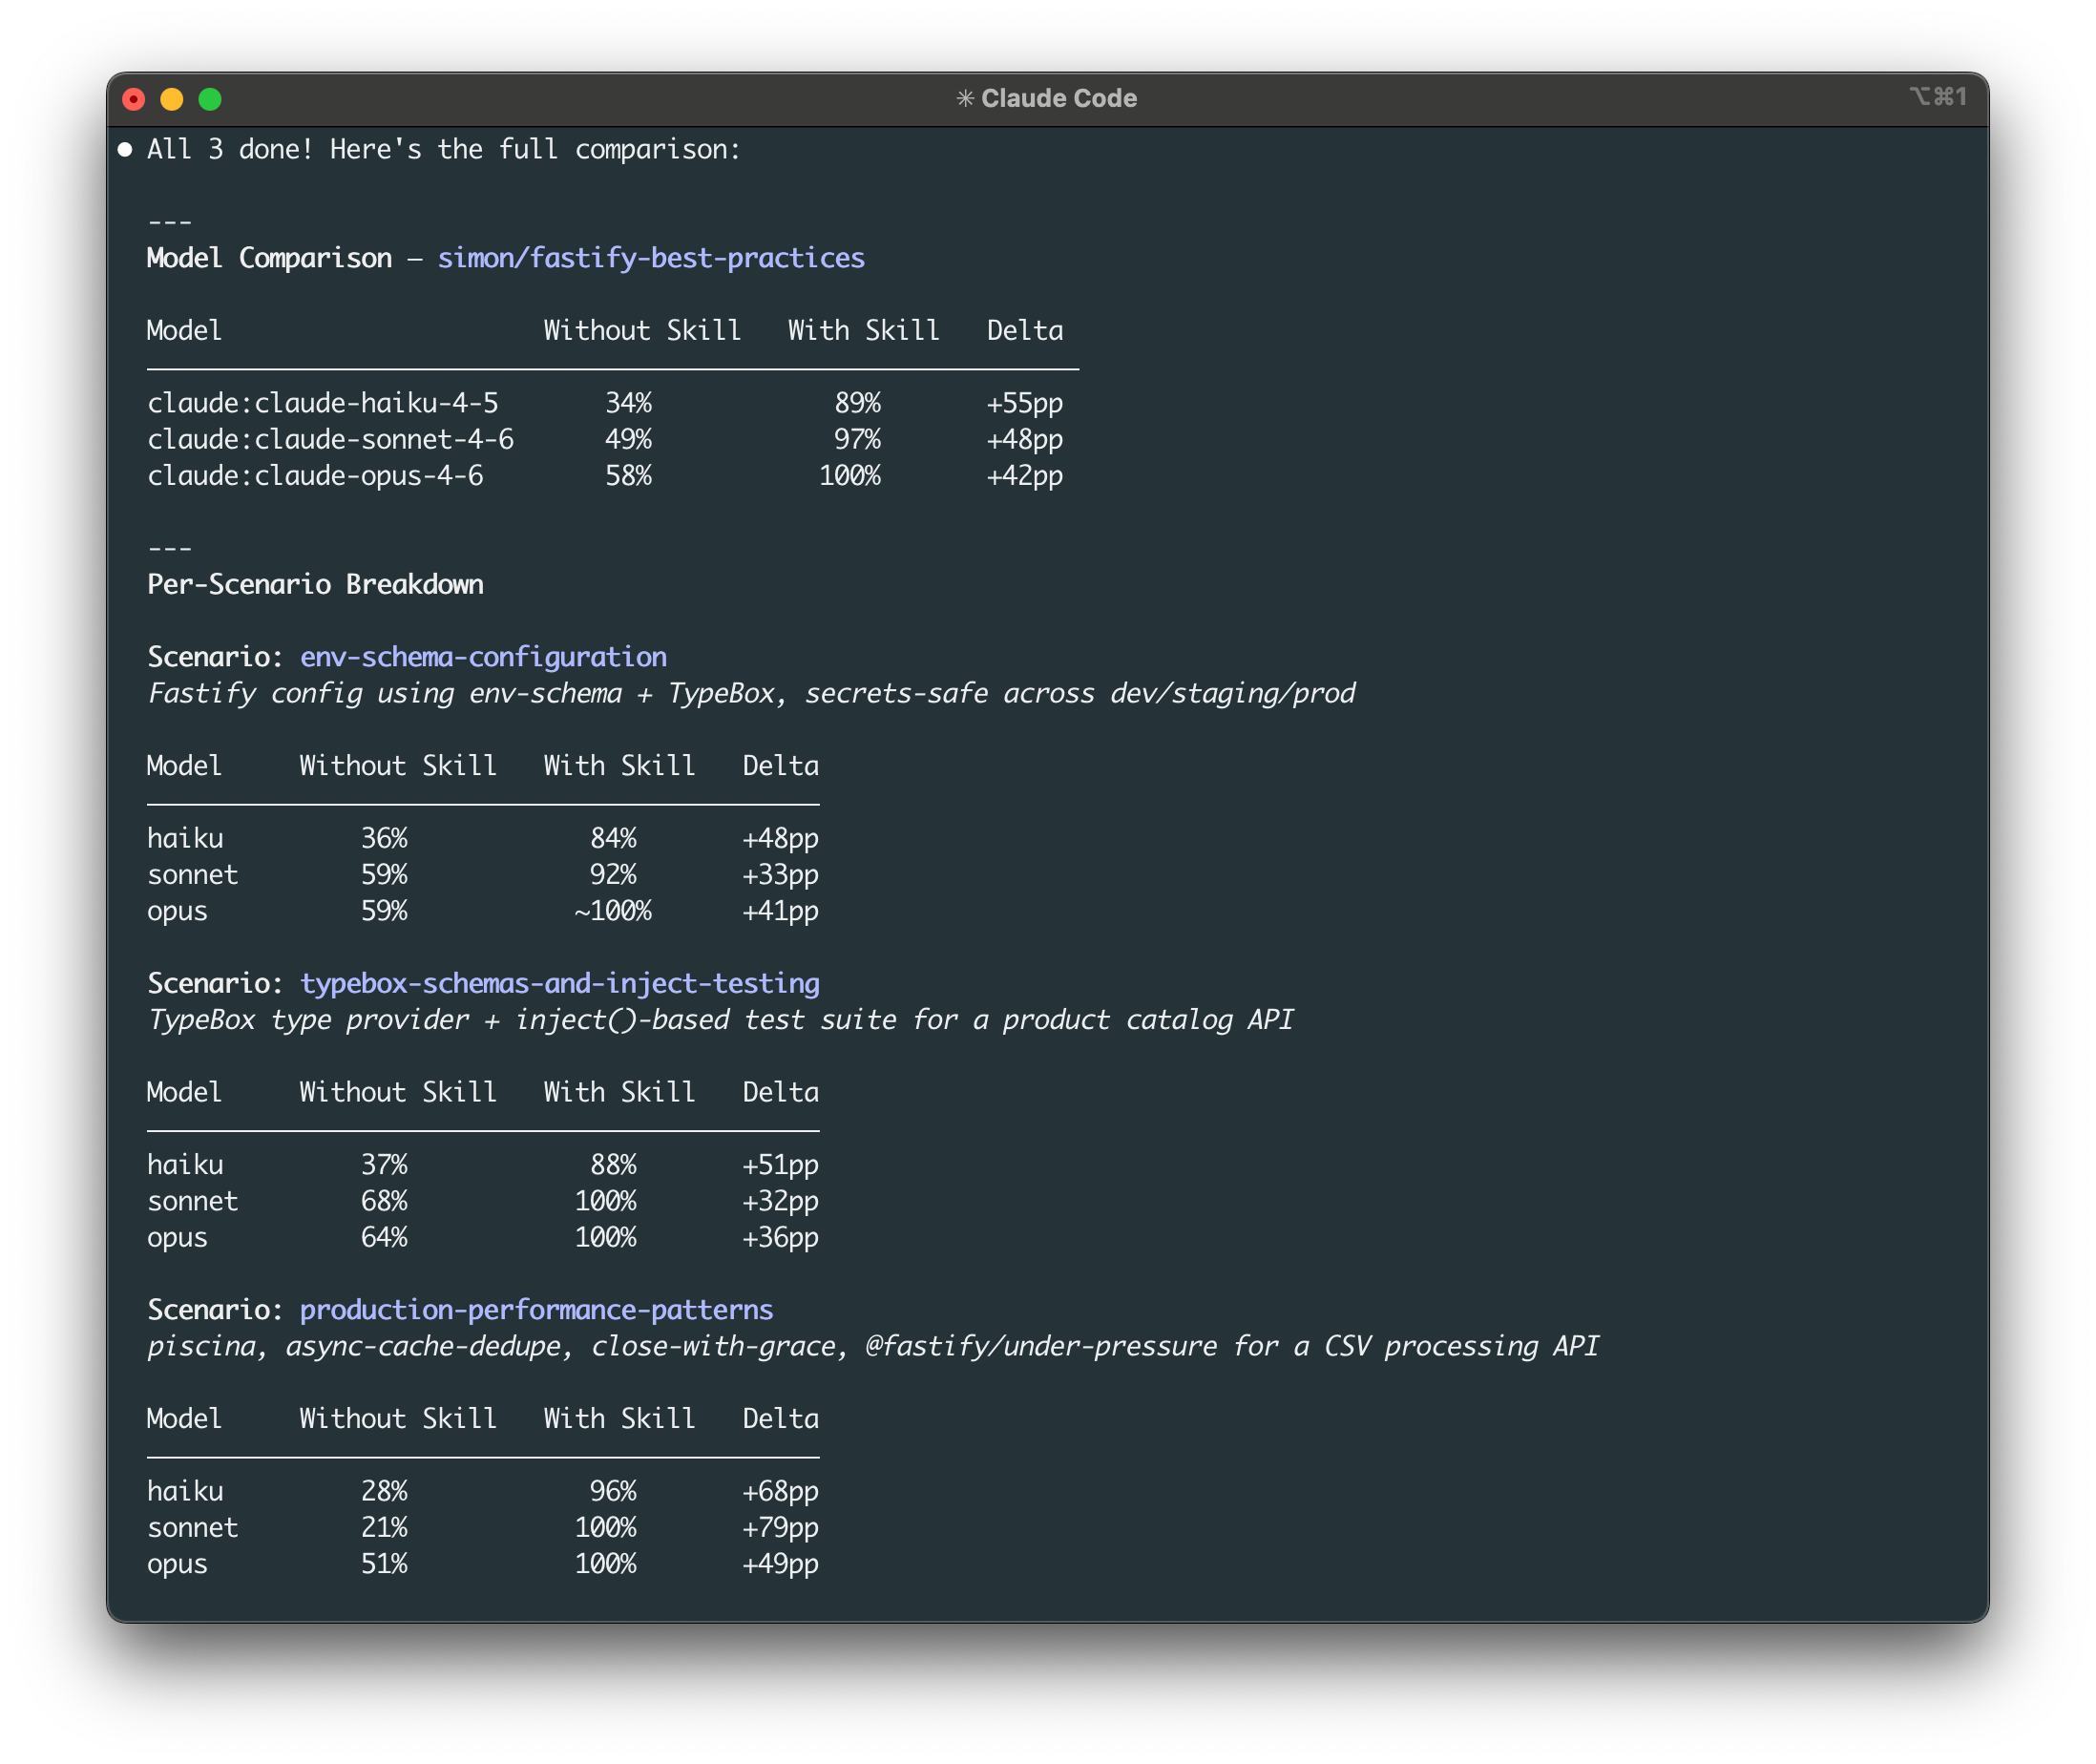Click the asterisk icon beside the Claude Code title
The height and width of the screenshot is (1764, 2096).
[965, 98]
